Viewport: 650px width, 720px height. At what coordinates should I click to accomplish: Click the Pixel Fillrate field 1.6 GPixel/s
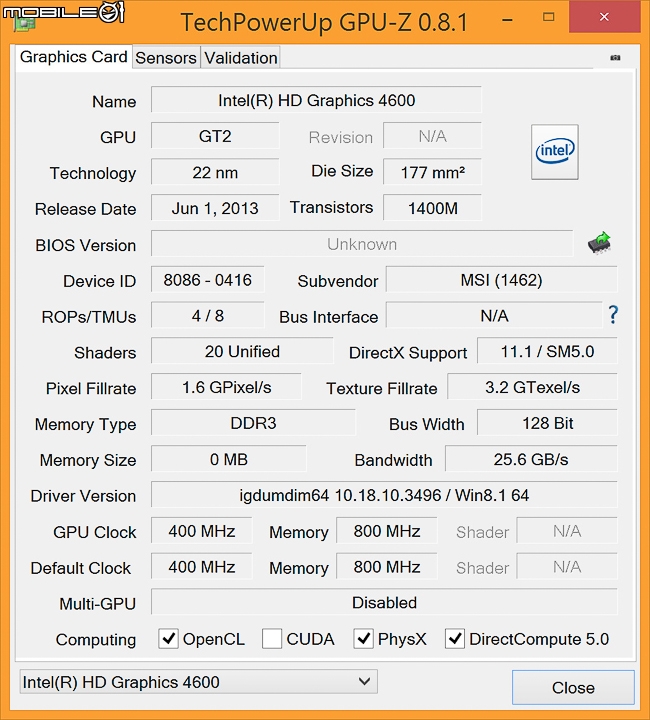226,387
